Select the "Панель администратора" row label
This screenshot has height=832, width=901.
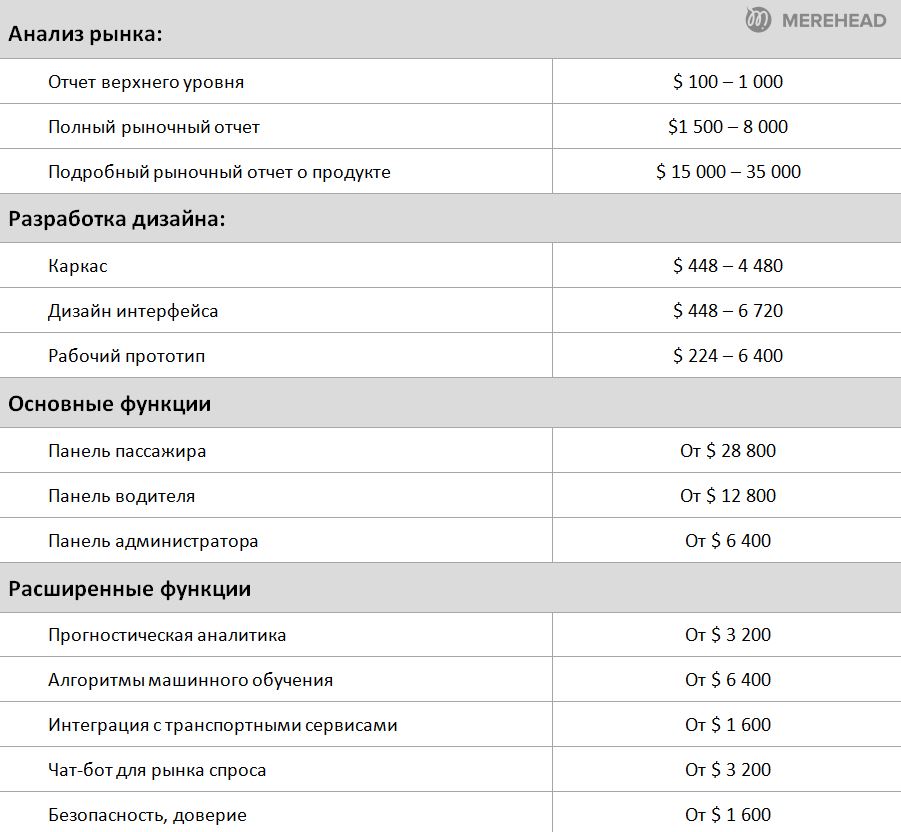pyautogui.click(x=153, y=541)
